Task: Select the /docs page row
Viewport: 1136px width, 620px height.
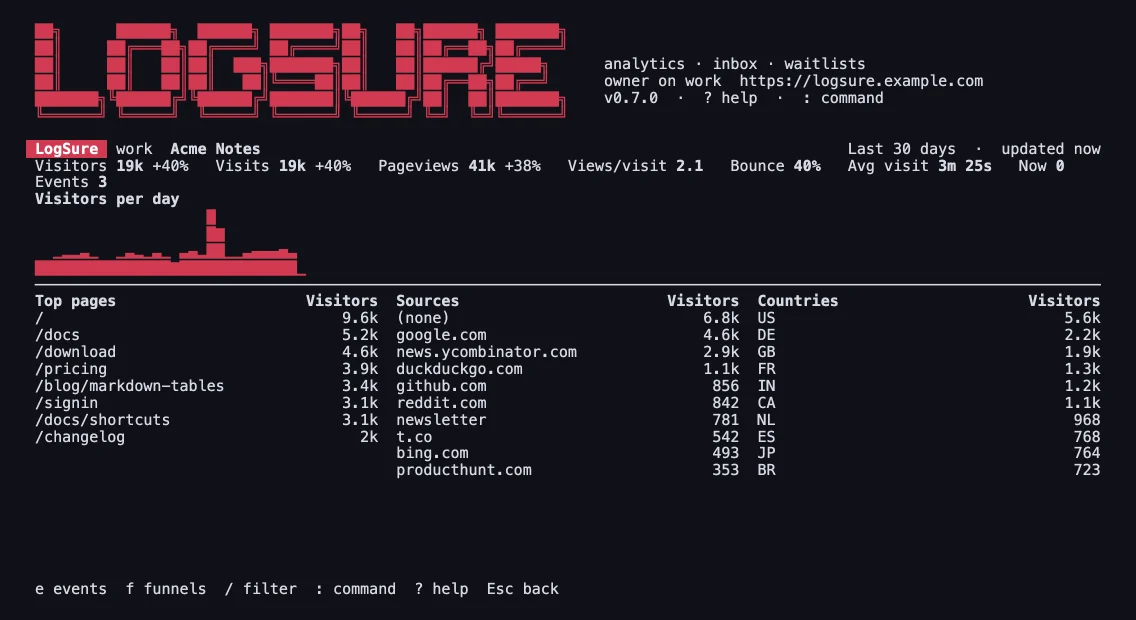Action: point(206,335)
